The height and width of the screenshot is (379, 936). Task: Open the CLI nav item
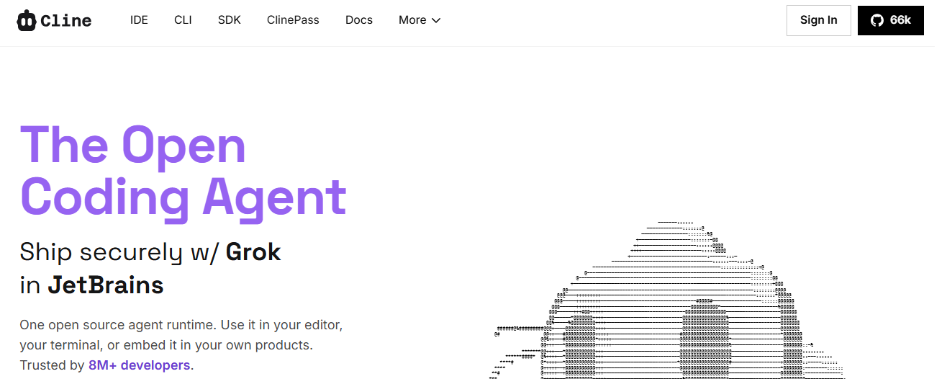pos(183,20)
